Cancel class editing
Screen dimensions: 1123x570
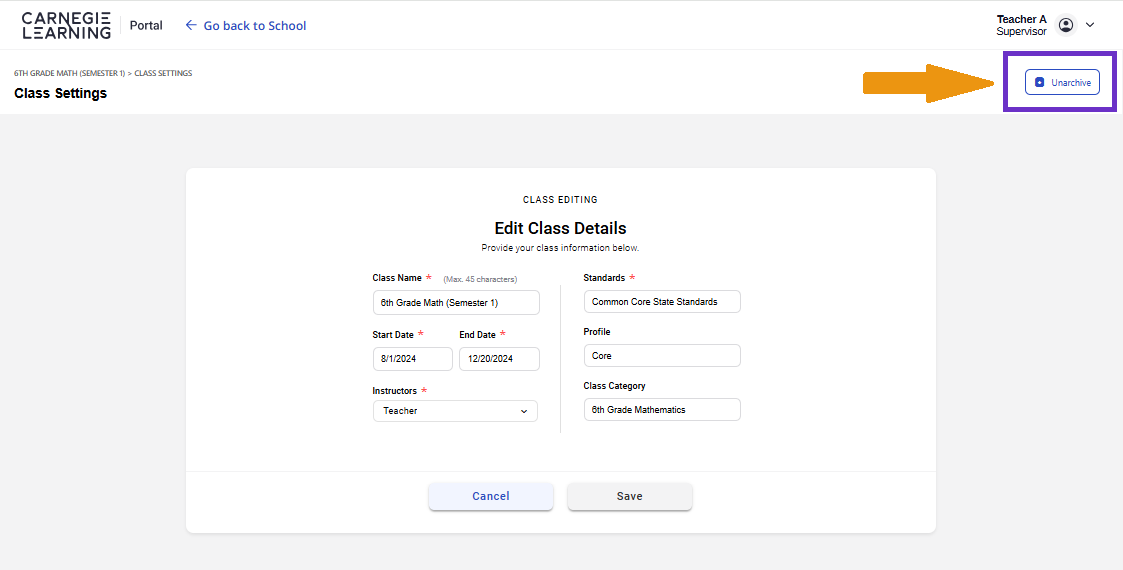click(491, 496)
